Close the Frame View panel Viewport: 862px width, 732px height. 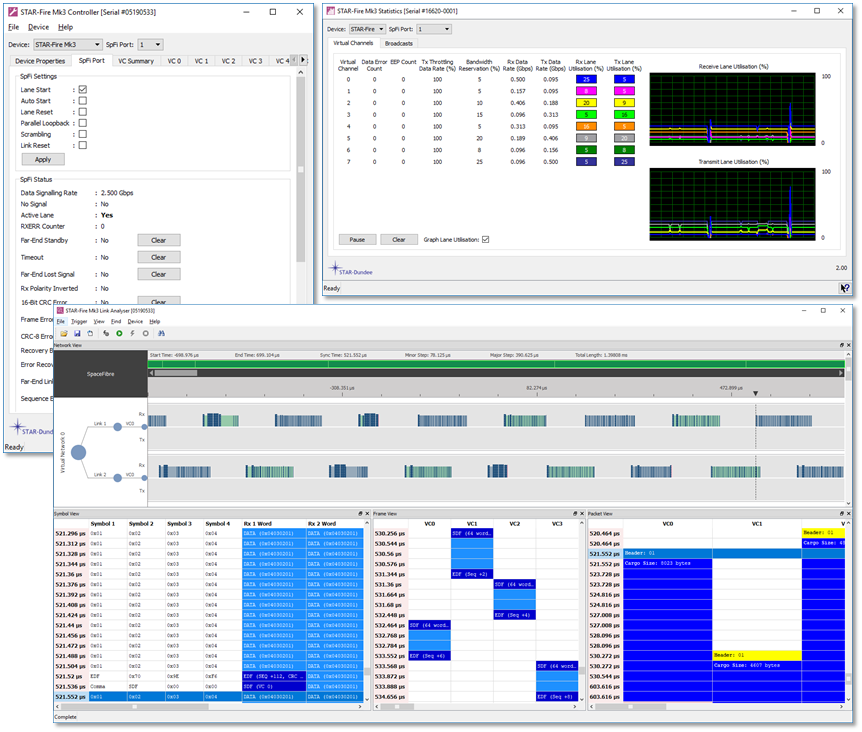(x=582, y=514)
